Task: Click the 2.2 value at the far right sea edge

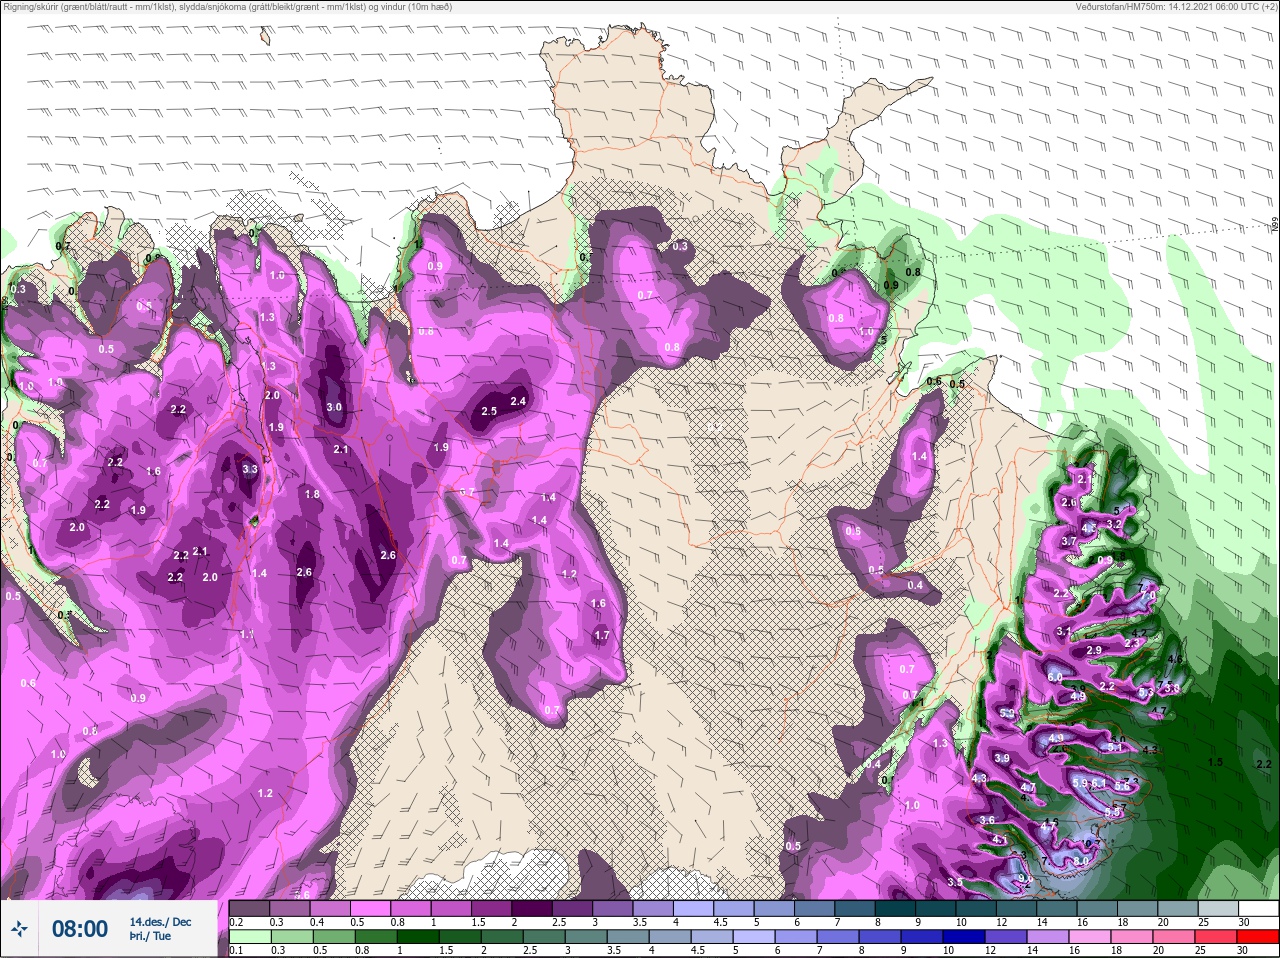Action: 1263,764
